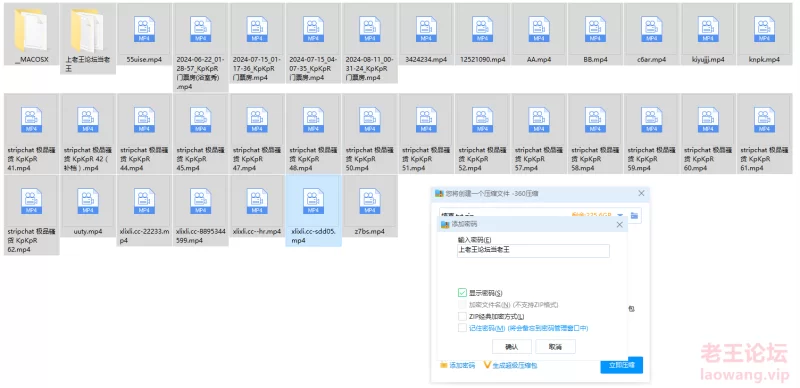Image resolution: width=800 pixels, height=388 pixels.
Task: Select the uuty.mp4 file icon
Action: coord(88,201)
